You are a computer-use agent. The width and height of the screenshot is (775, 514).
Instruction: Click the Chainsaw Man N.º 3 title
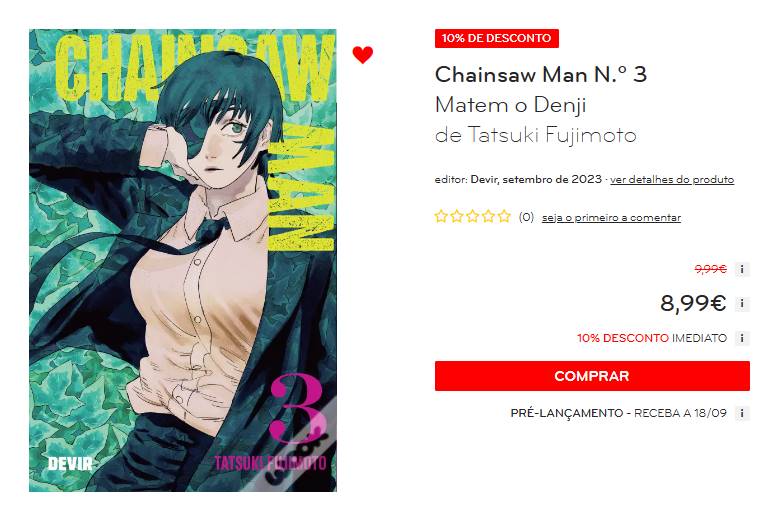click(541, 75)
